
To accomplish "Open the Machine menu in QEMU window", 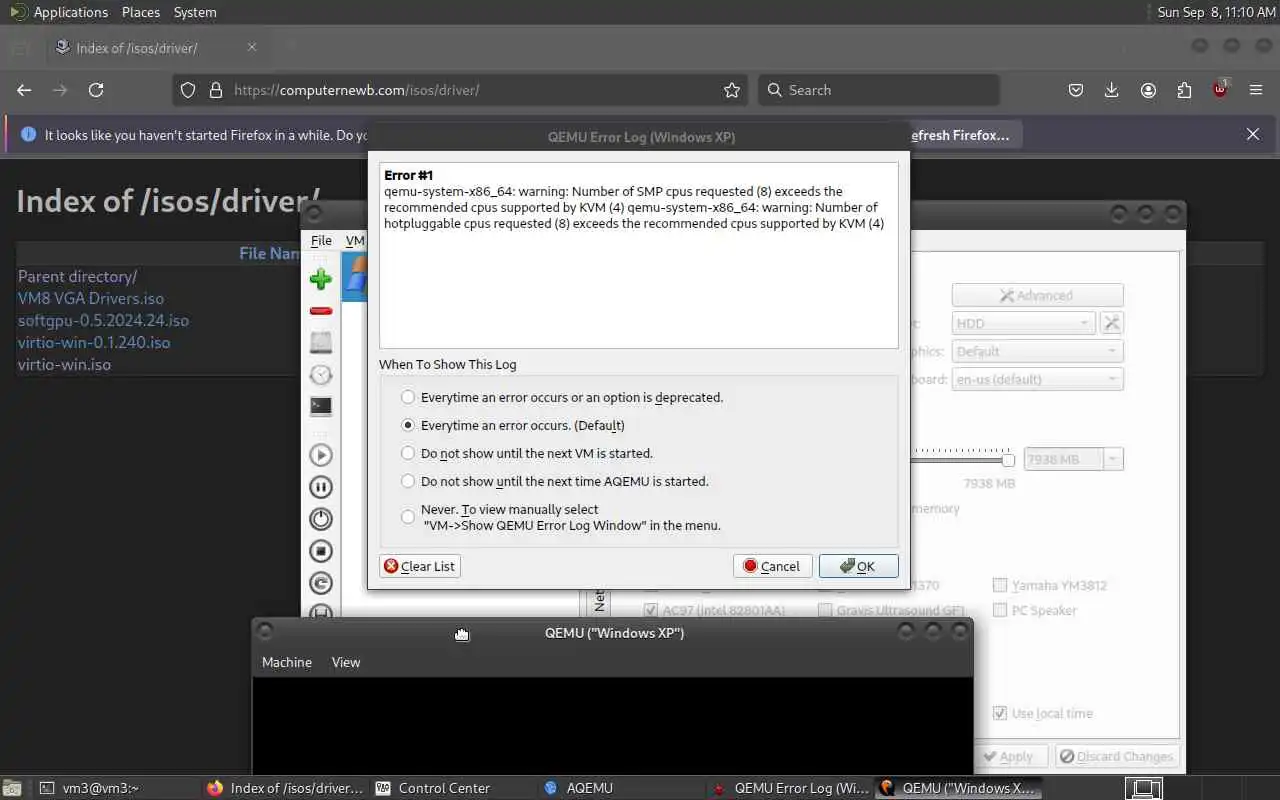I will 287,662.
